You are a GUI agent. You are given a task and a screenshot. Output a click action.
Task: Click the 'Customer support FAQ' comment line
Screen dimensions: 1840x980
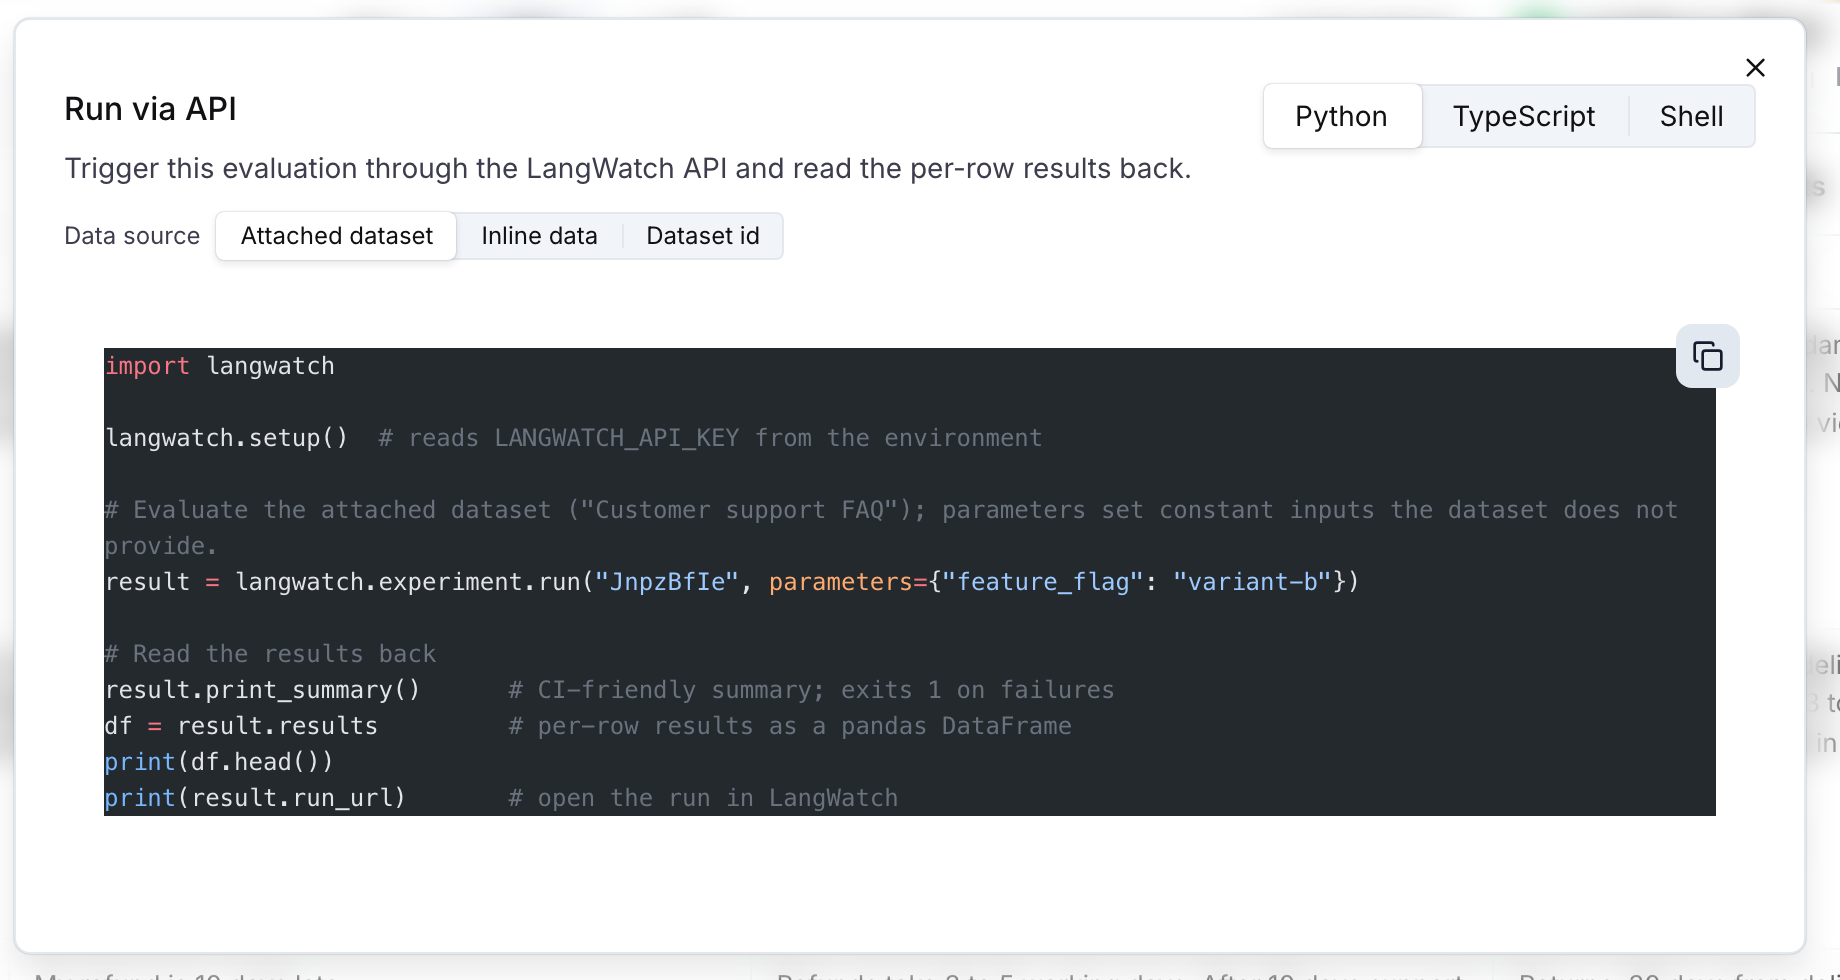coord(891,528)
